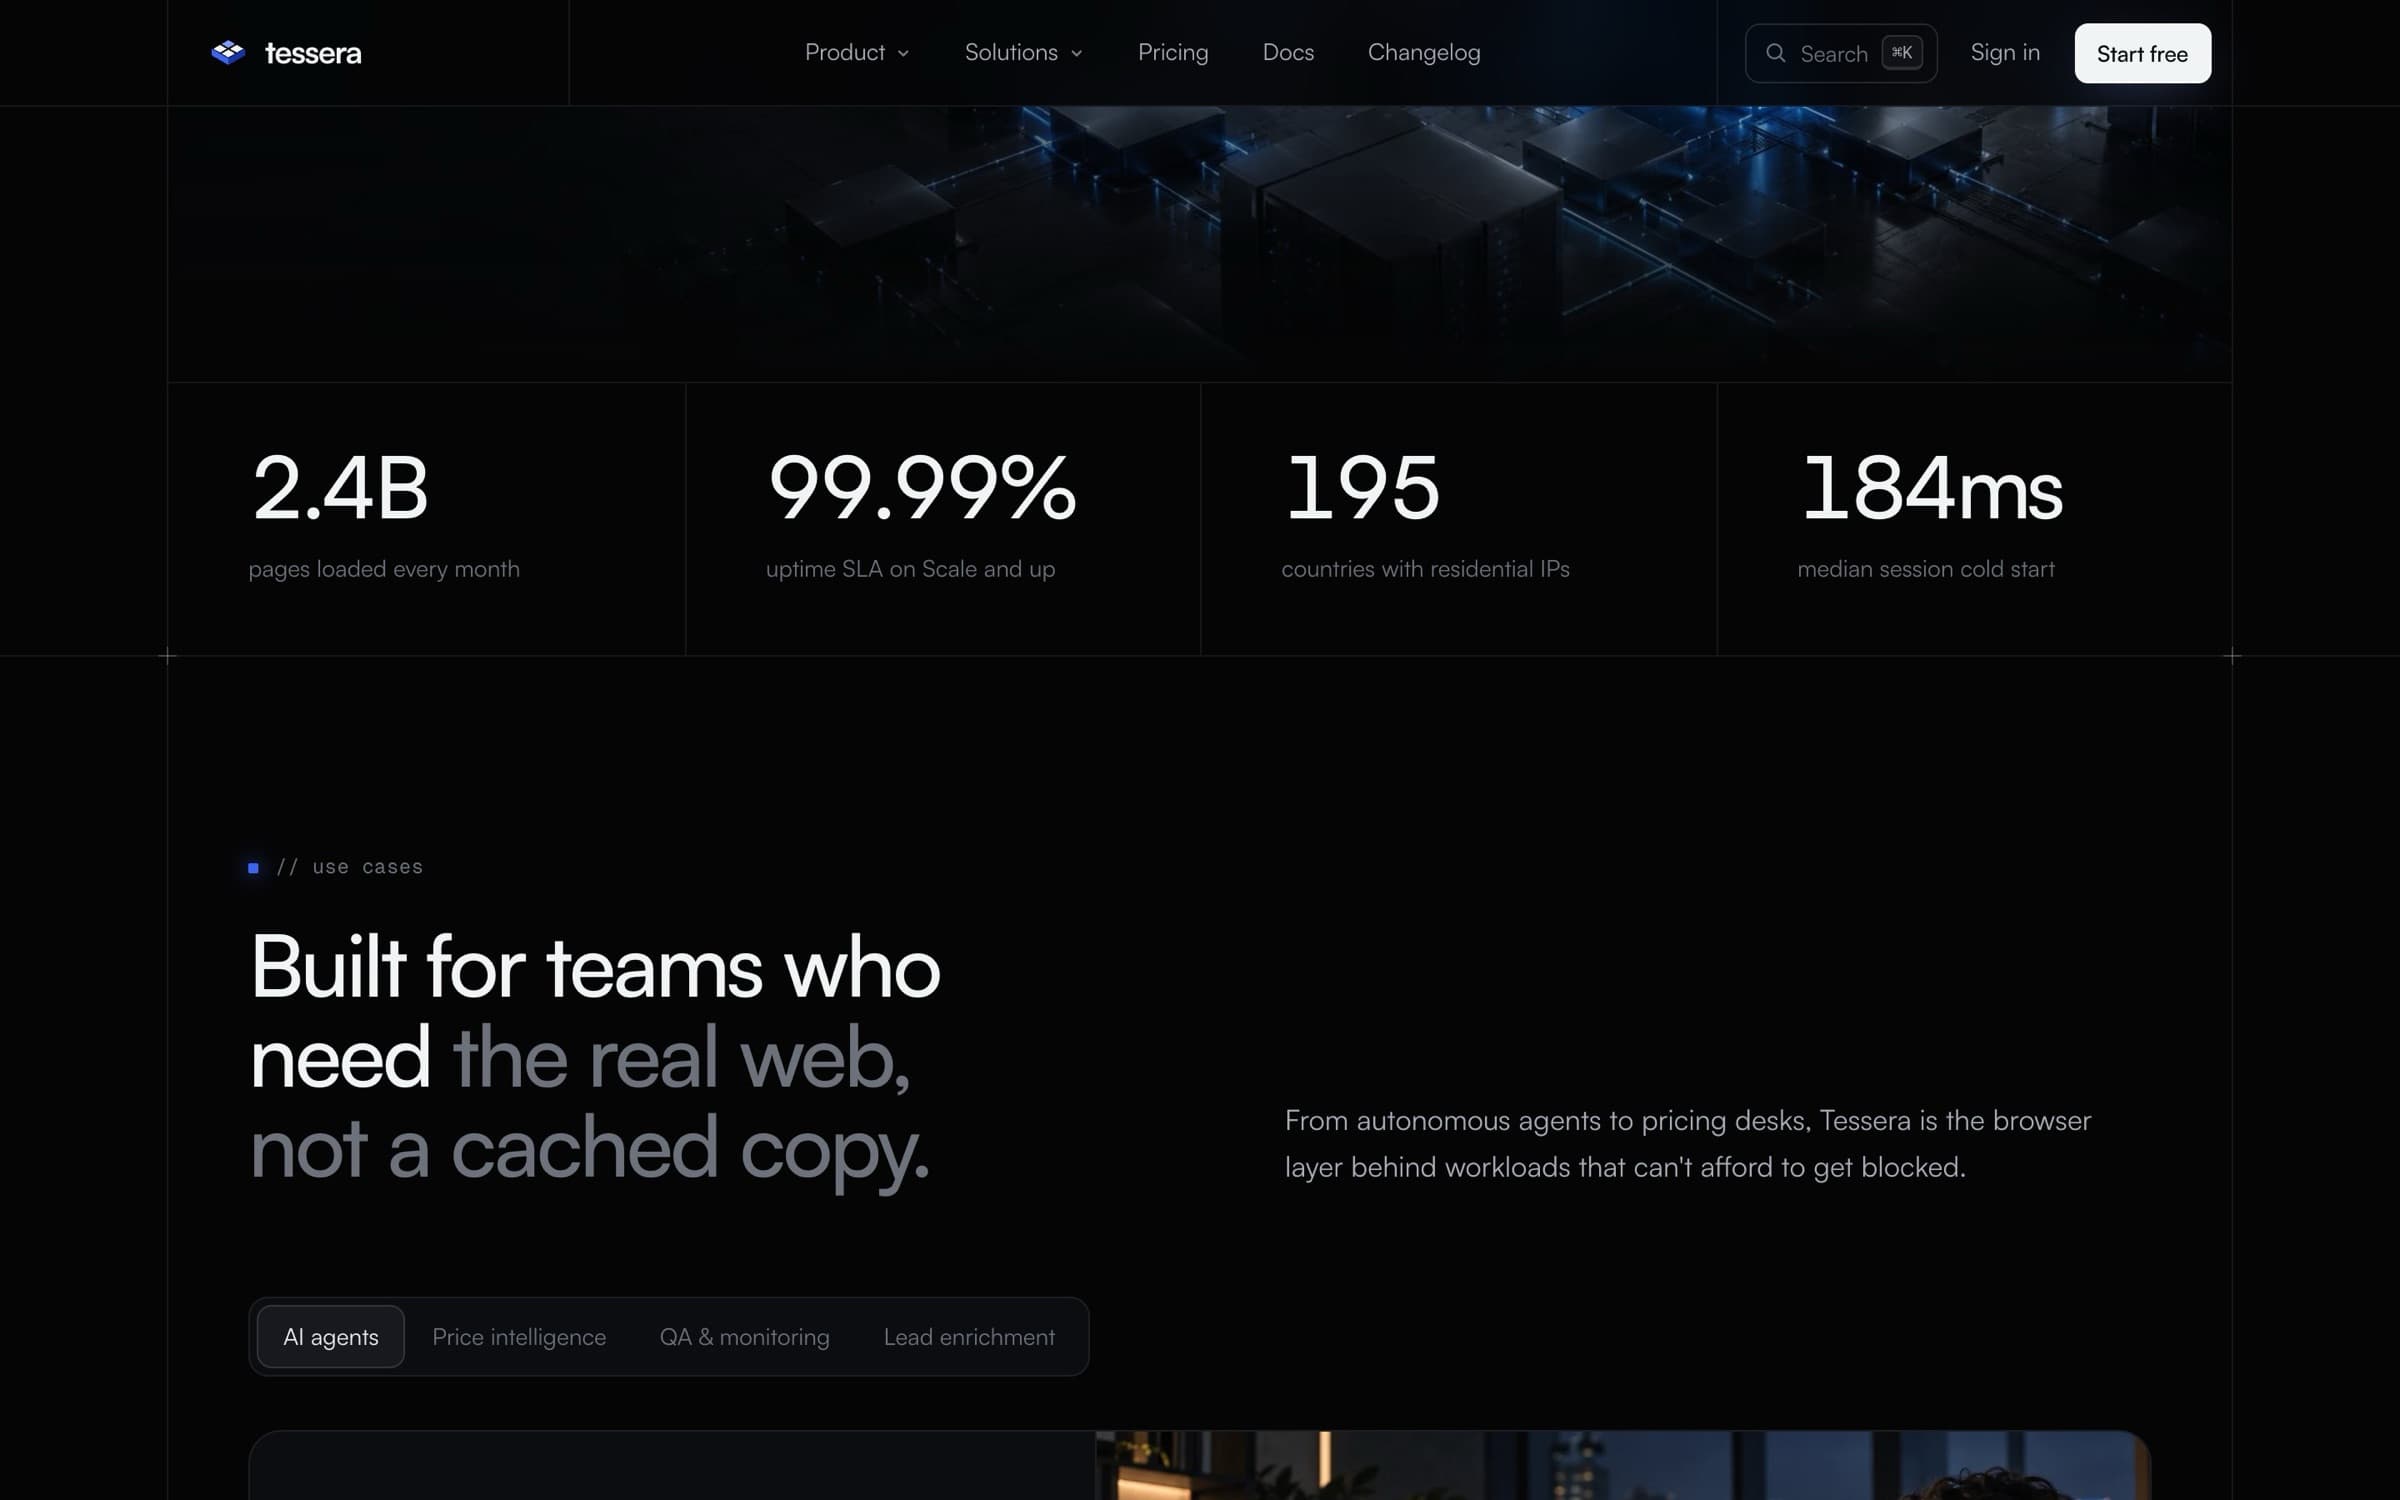Switch to the QA & monitoring tab

pyautogui.click(x=744, y=1336)
